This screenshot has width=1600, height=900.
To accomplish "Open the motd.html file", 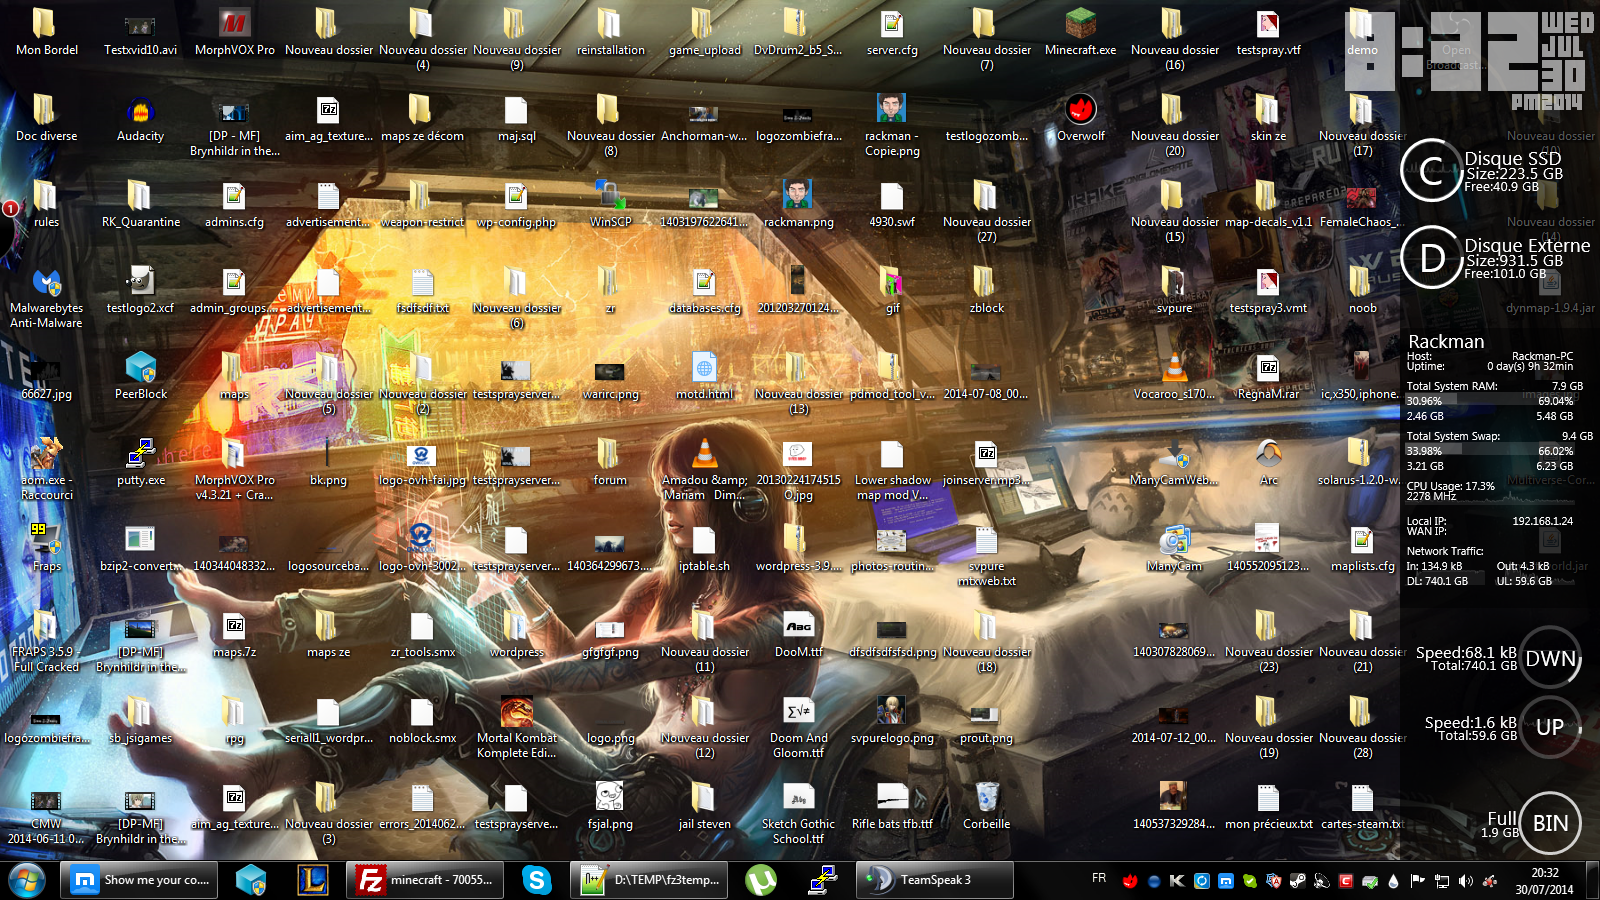I will click(704, 377).
